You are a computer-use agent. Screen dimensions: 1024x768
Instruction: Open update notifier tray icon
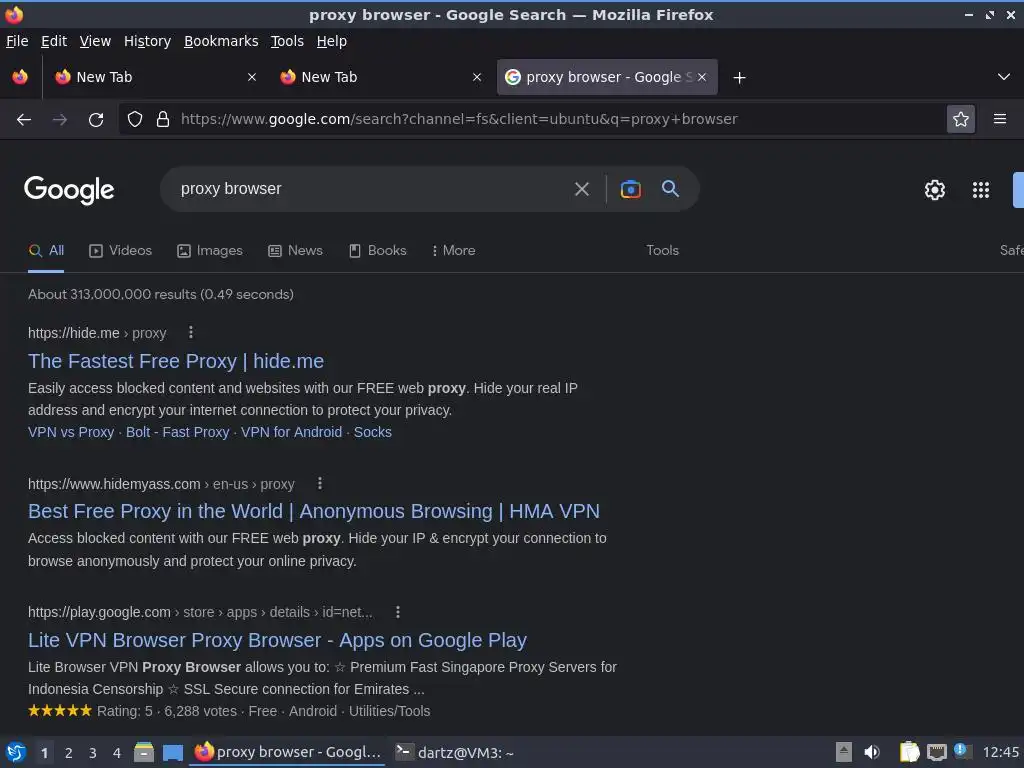coord(961,750)
